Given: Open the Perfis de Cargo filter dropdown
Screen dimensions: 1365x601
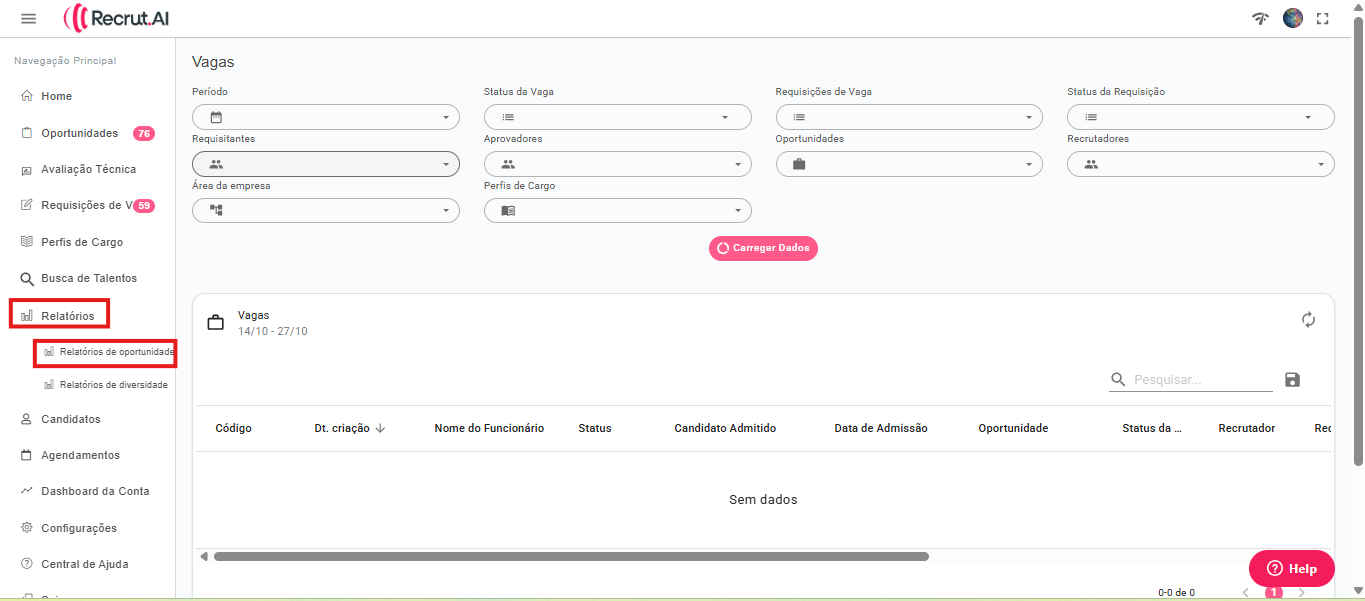Looking at the screenshot, I should (617, 211).
